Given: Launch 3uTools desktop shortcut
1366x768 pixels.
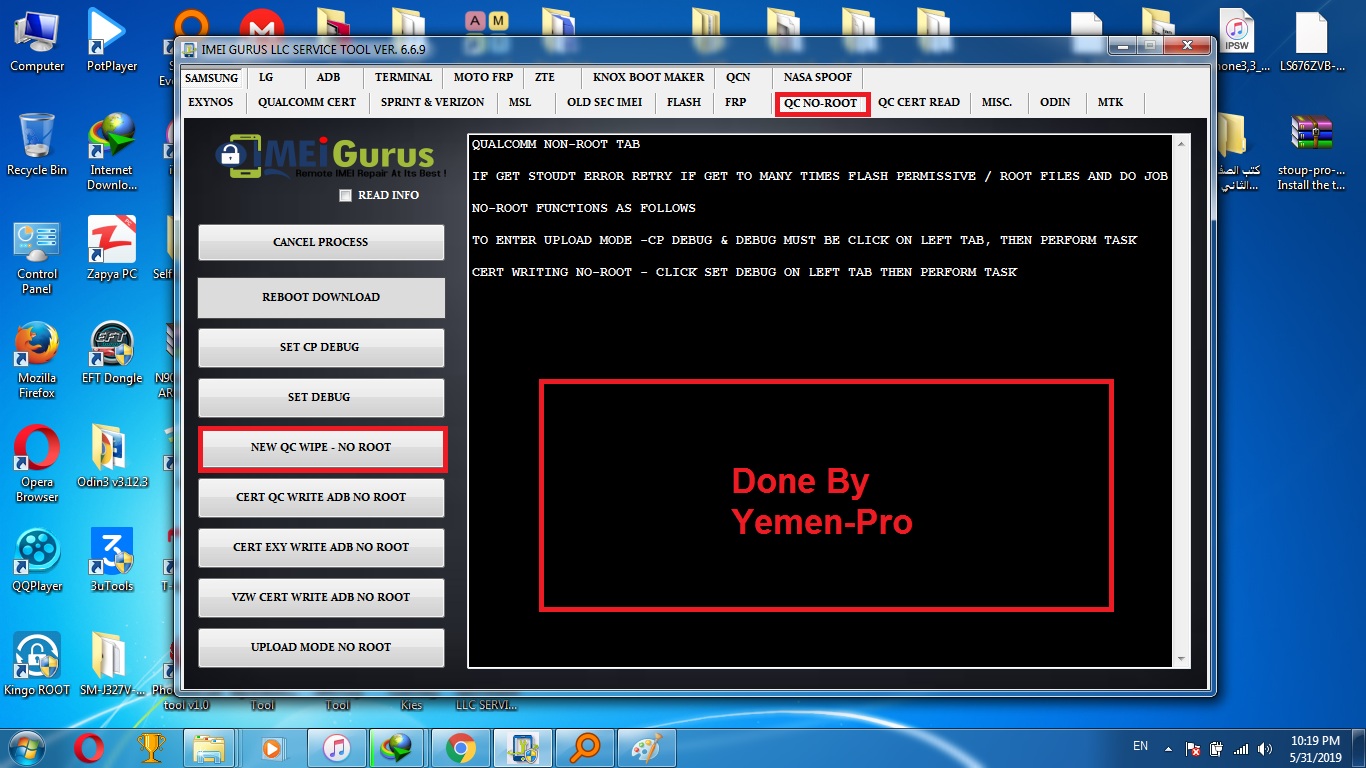Looking at the screenshot, I should 112,562.
